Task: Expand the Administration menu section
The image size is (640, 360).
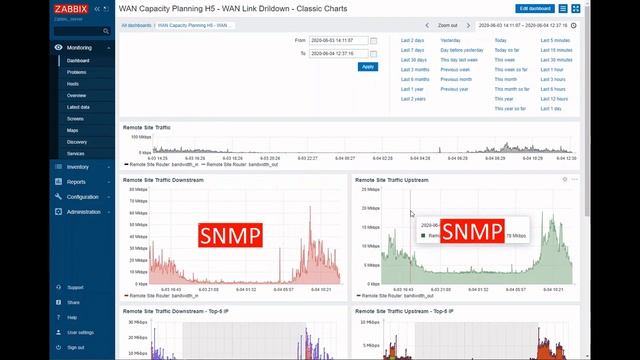Action: (109, 212)
